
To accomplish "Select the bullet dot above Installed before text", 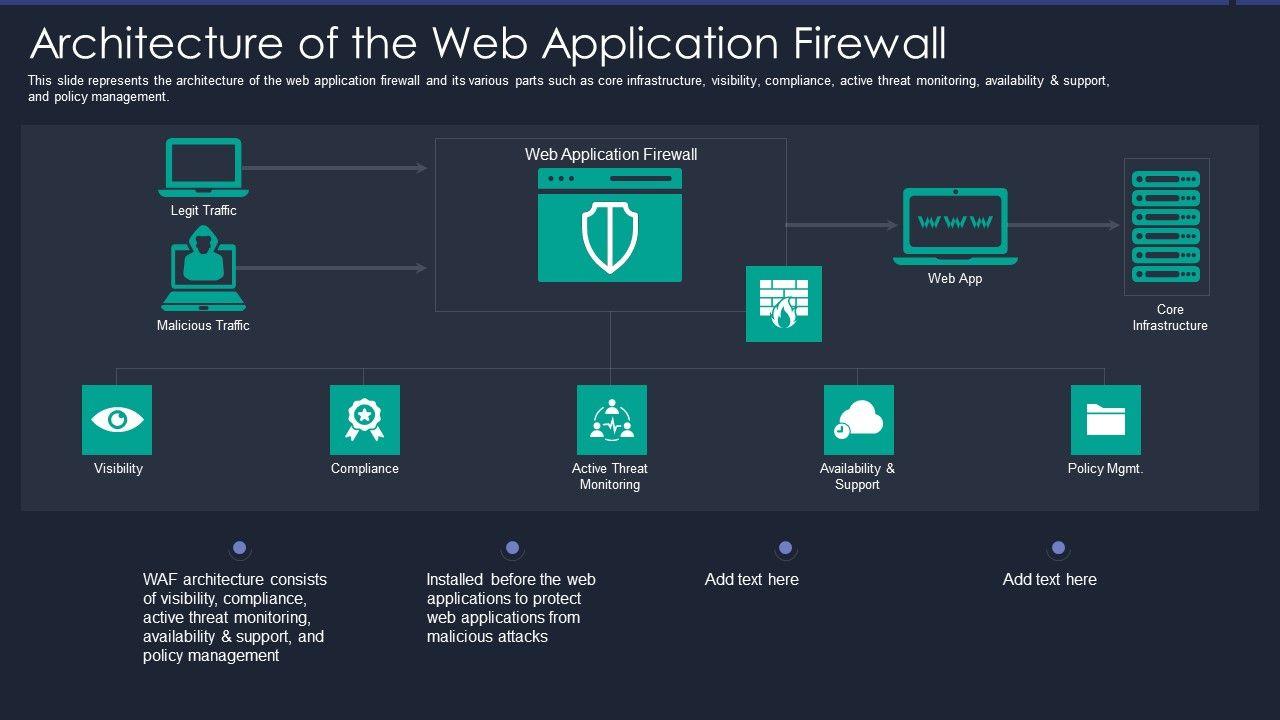I will coord(512,548).
